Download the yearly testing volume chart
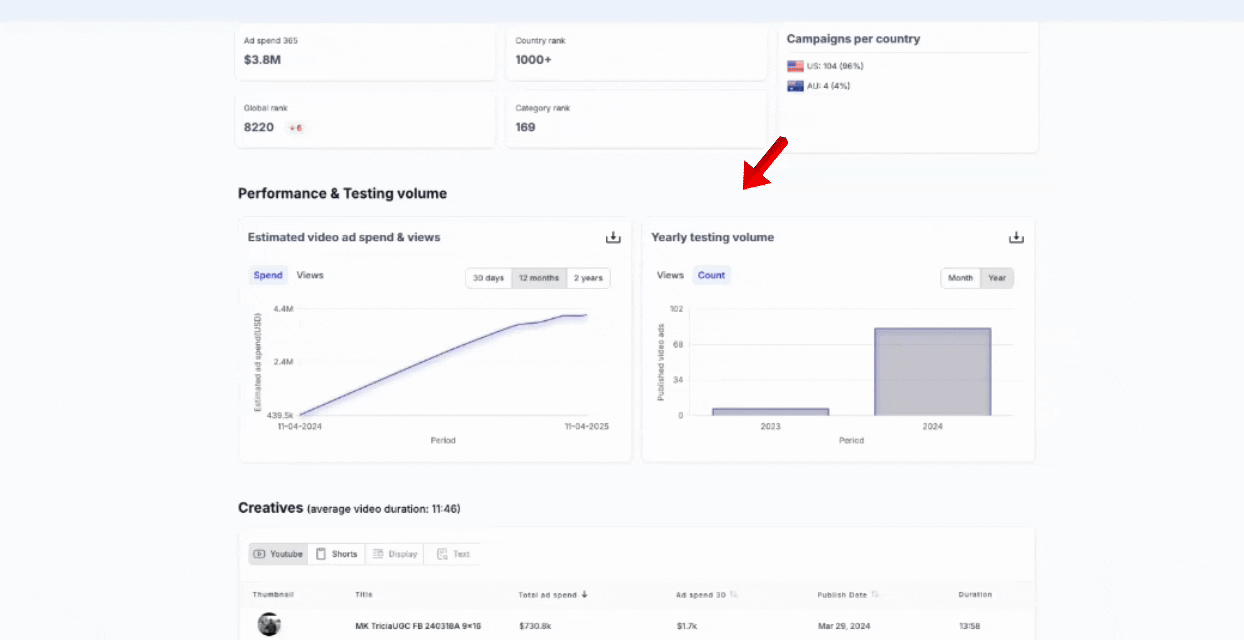 pyautogui.click(x=1016, y=238)
